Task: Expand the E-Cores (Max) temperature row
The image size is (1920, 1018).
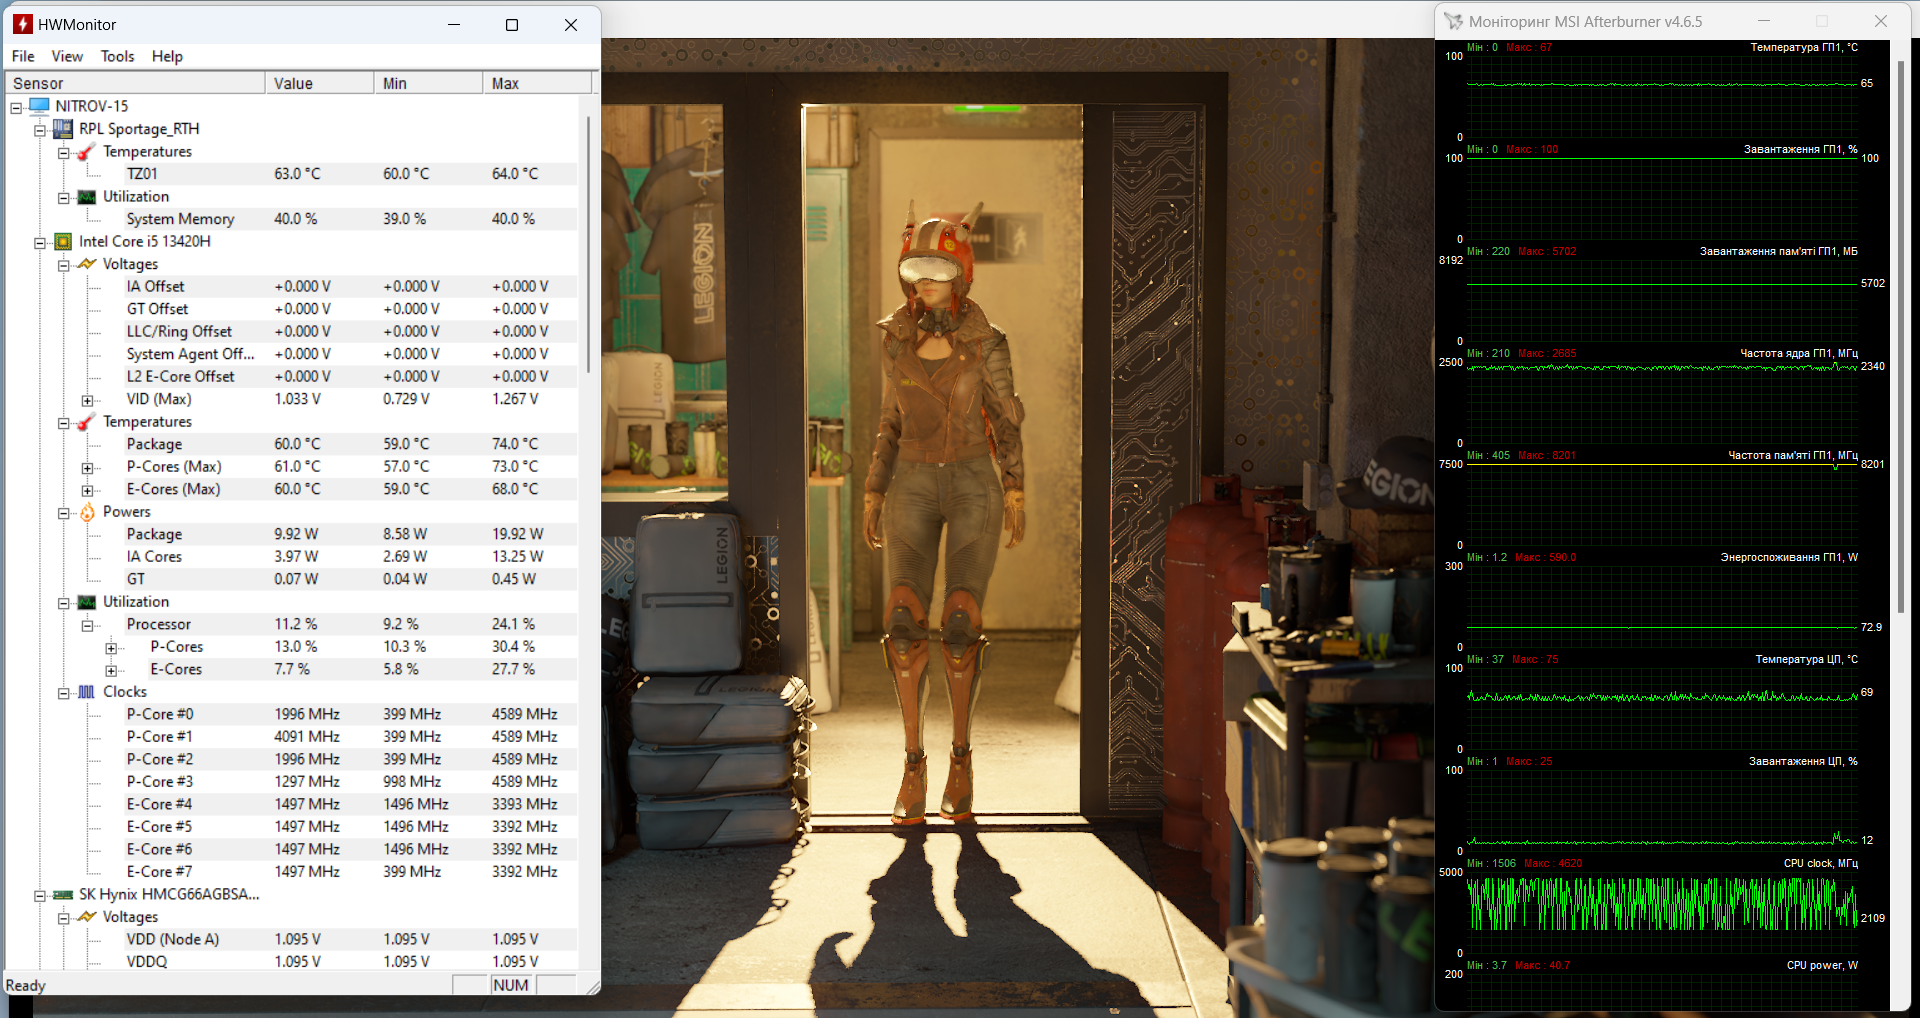Action: tap(88, 490)
